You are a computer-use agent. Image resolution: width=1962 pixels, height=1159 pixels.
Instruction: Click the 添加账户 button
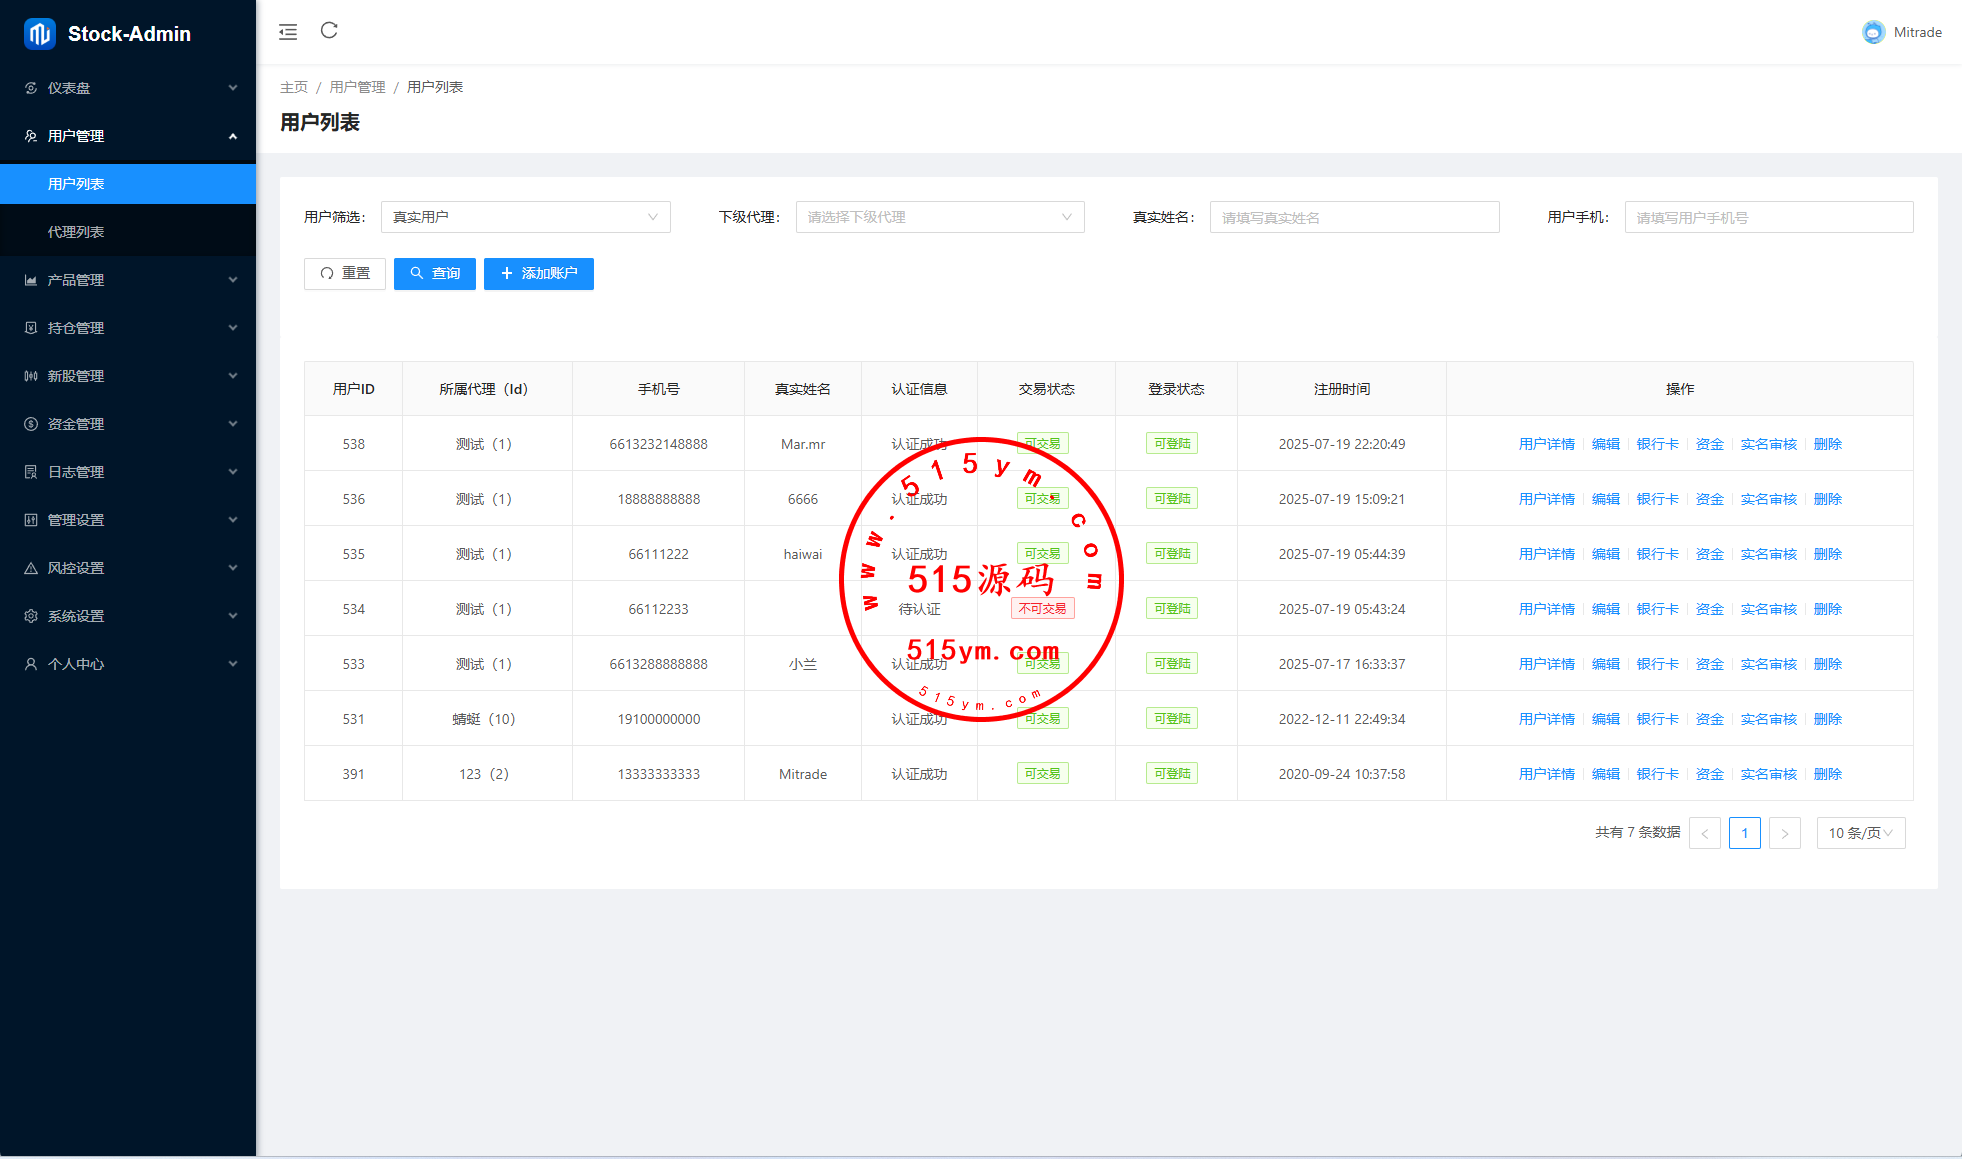(x=539, y=274)
